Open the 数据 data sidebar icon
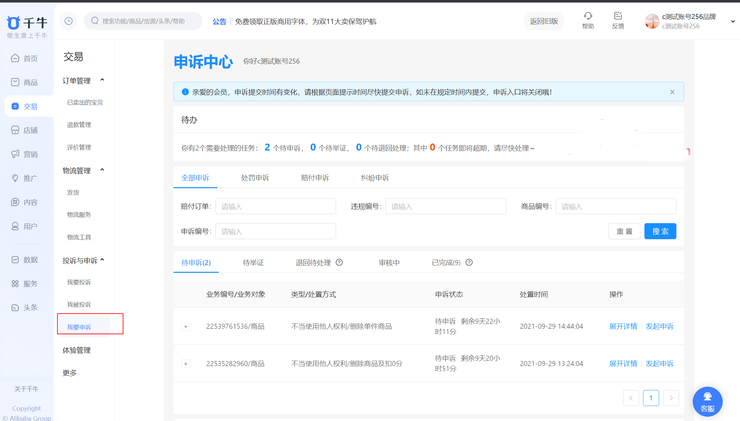 pyautogui.click(x=15, y=260)
